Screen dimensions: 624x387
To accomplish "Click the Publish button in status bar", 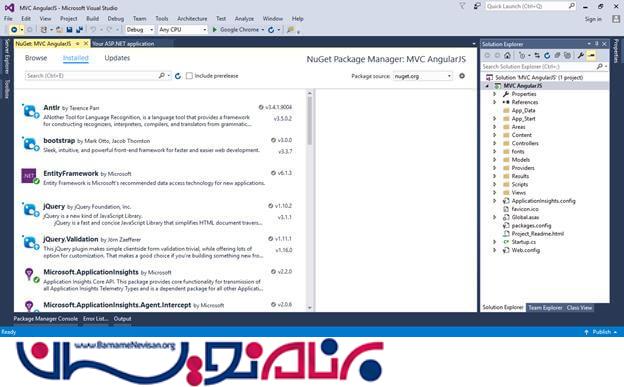I will (601, 332).
